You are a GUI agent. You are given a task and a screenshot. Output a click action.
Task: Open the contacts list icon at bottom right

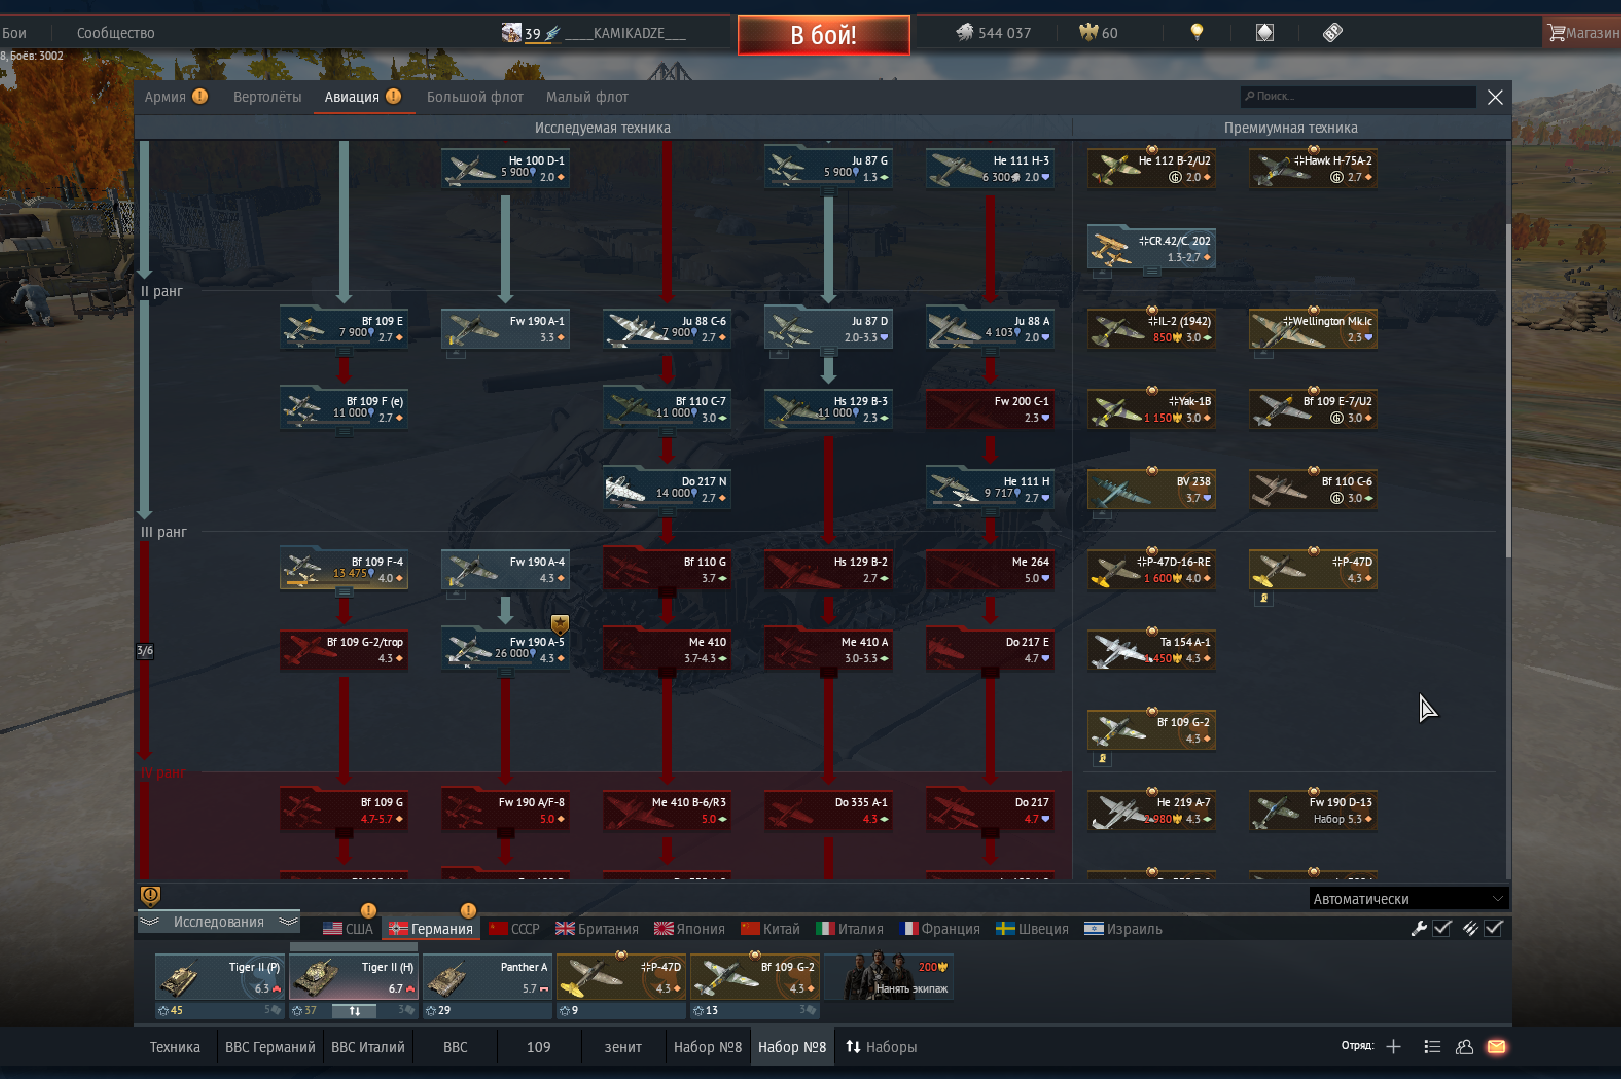pos(1432,1046)
